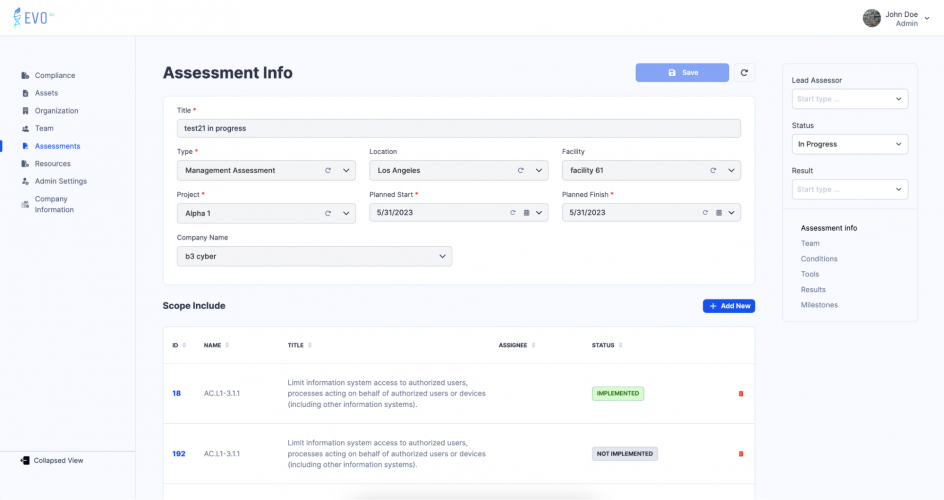Open the Location dropdown chevron

click(x=539, y=170)
